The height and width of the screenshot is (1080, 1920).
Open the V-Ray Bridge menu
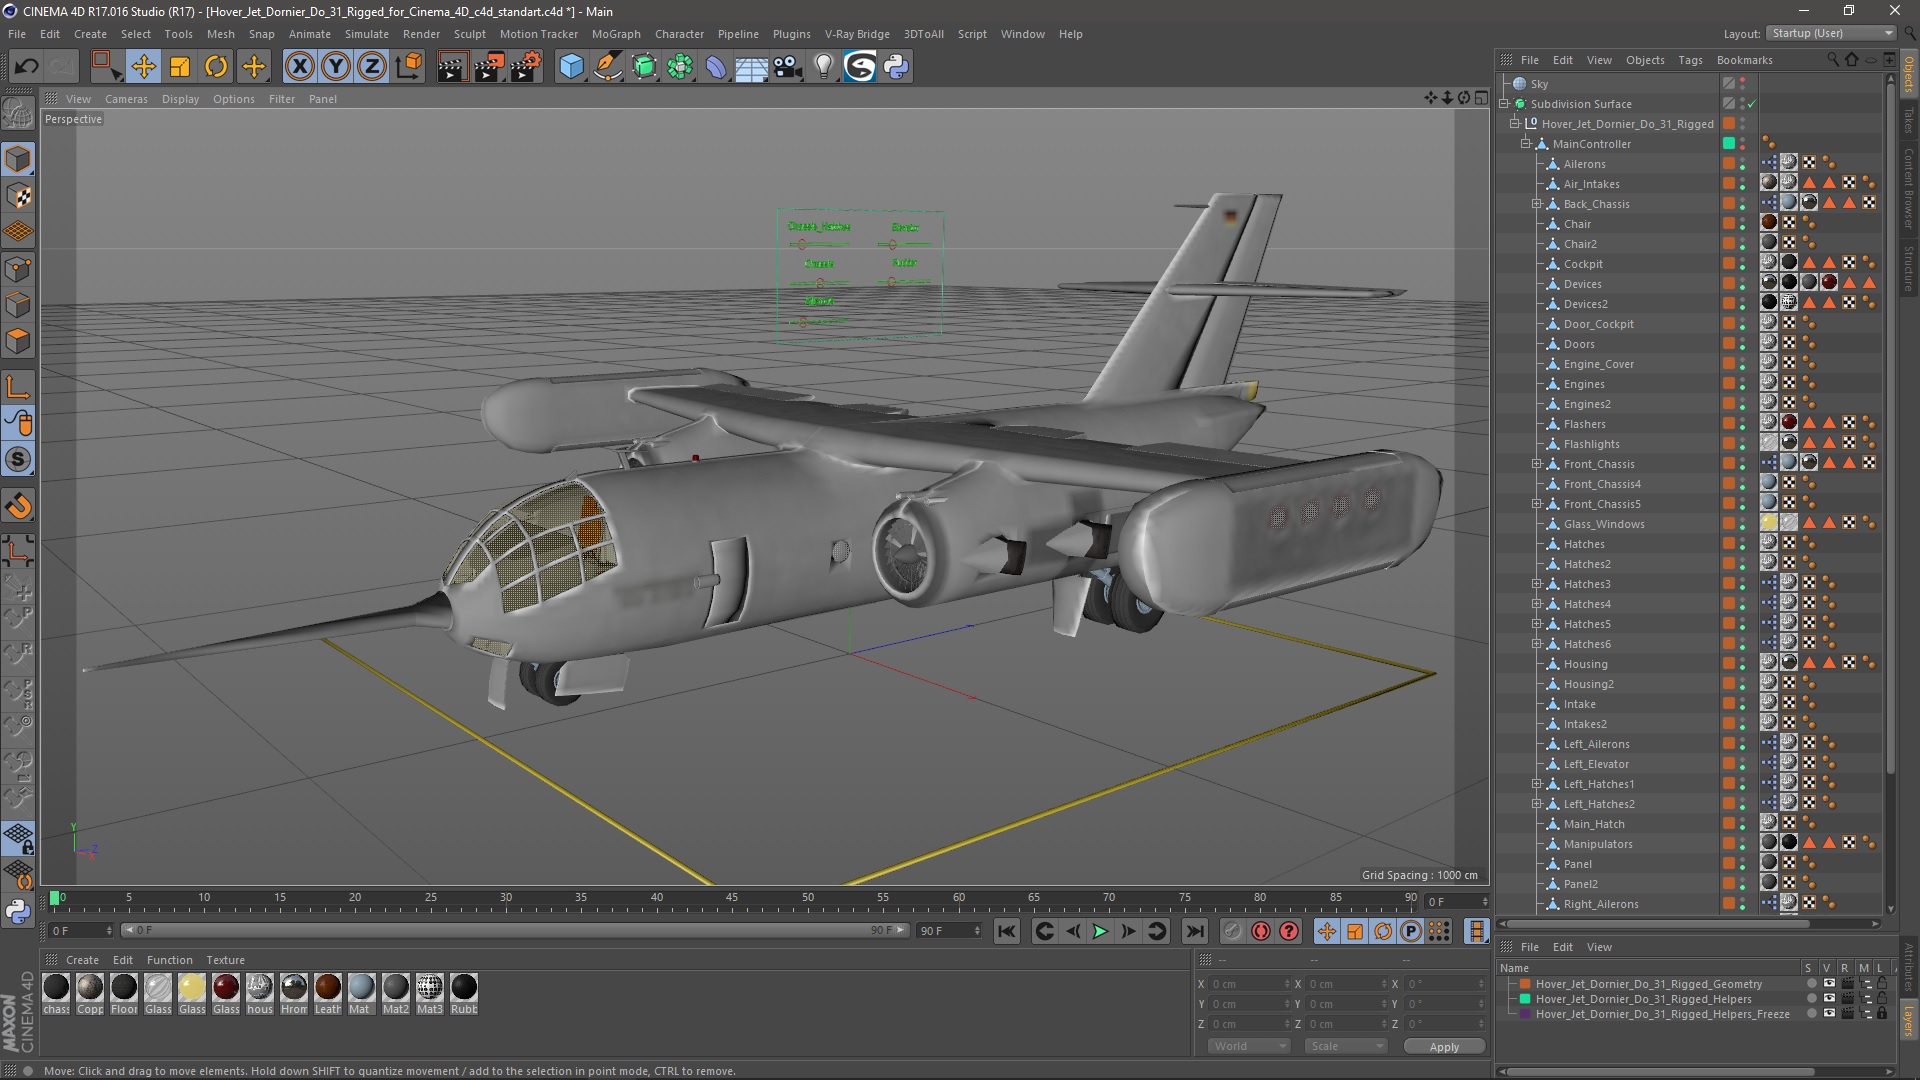tap(857, 34)
